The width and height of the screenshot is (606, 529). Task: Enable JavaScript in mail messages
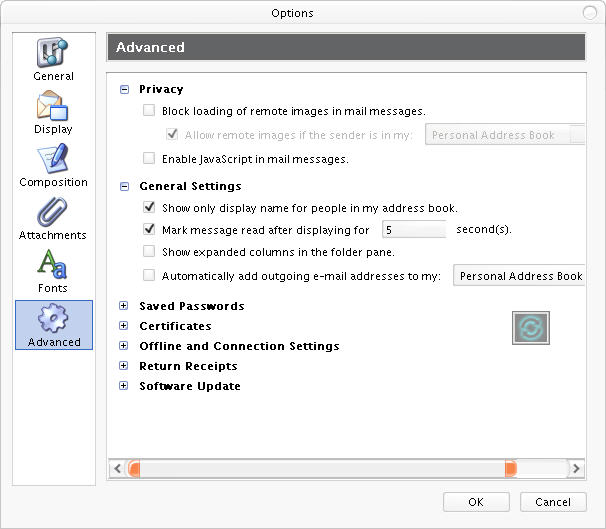[x=149, y=159]
